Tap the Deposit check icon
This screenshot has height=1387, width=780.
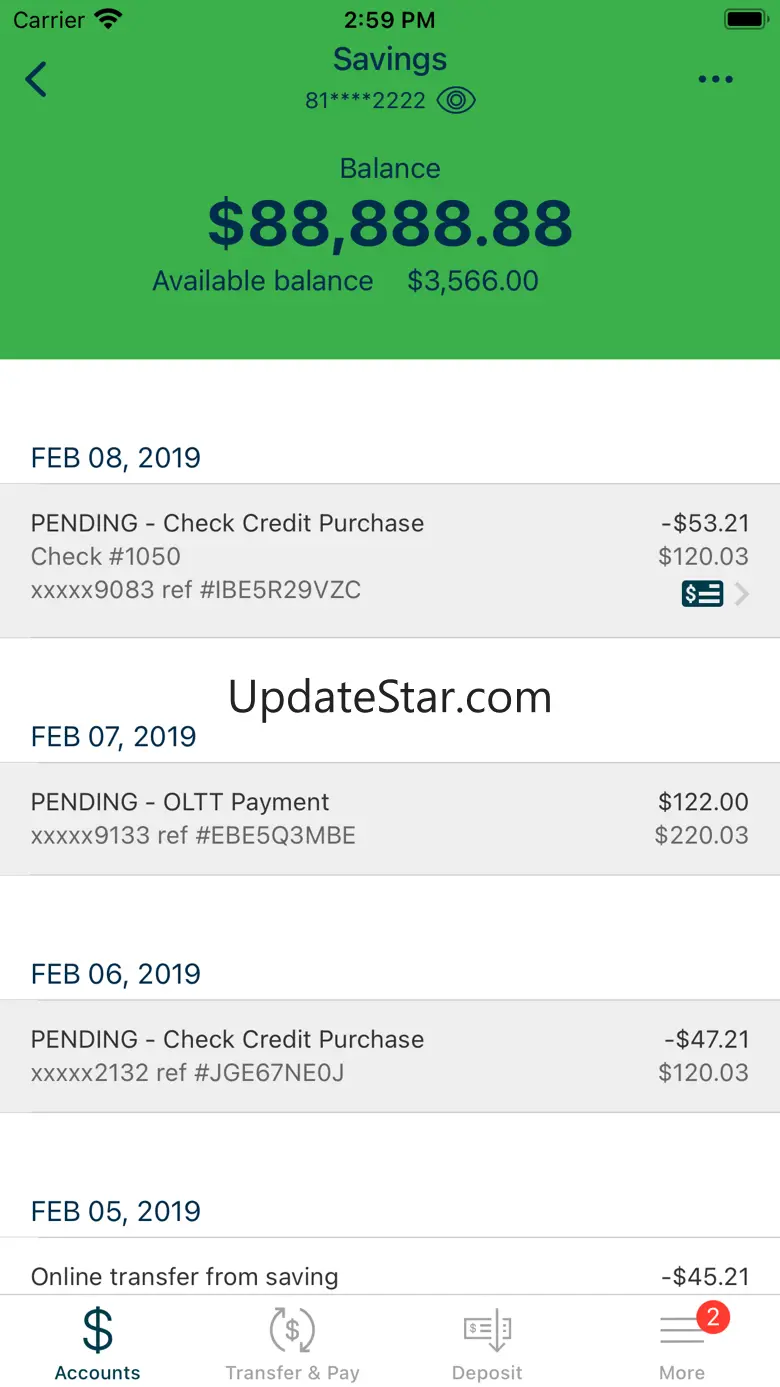pyautogui.click(x=487, y=1330)
